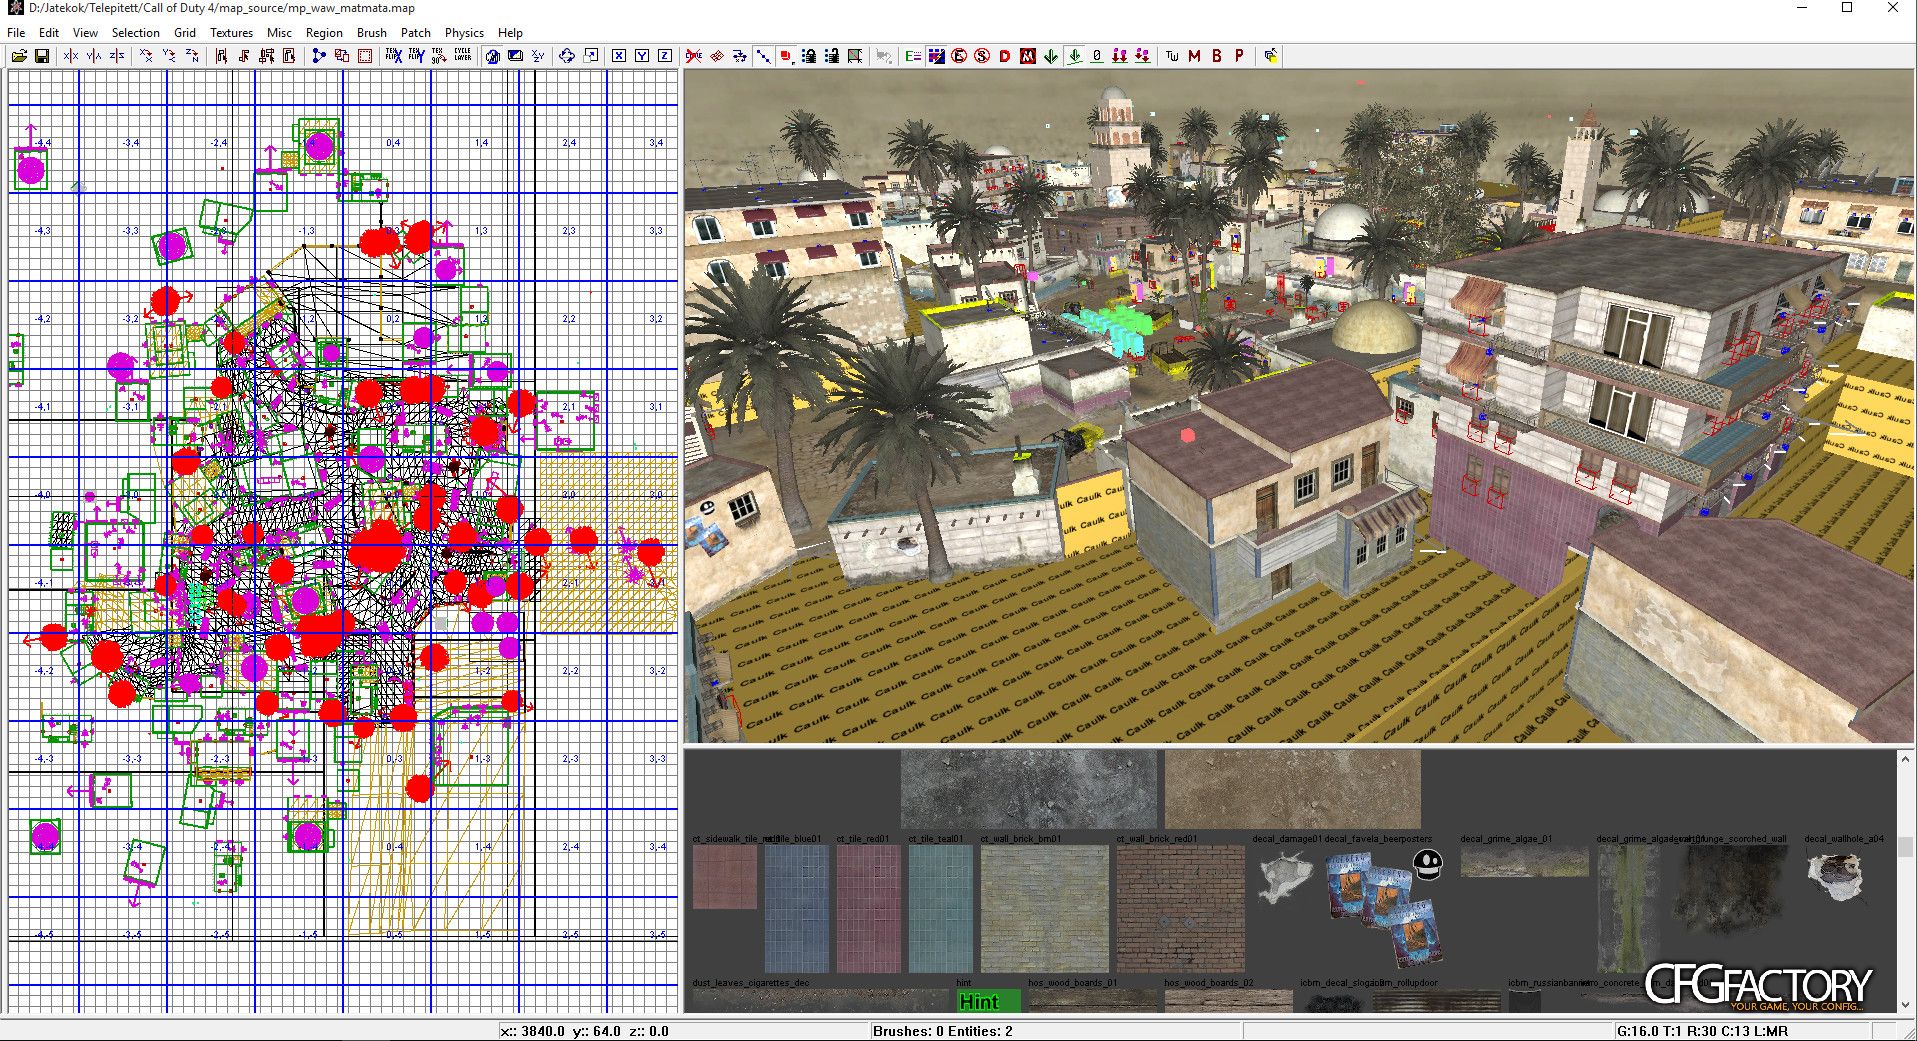1917x1041 pixels.
Task: Select the green Hint texture
Action: pos(989,1000)
